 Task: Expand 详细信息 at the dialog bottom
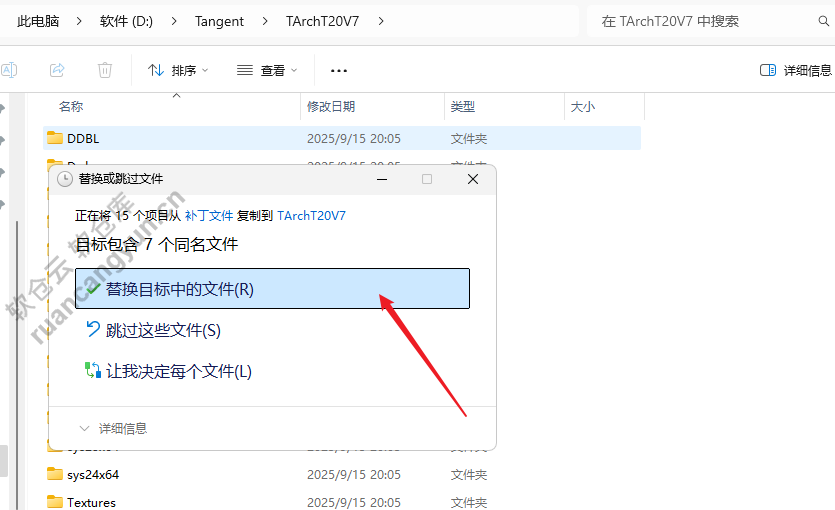pos(112,428)
